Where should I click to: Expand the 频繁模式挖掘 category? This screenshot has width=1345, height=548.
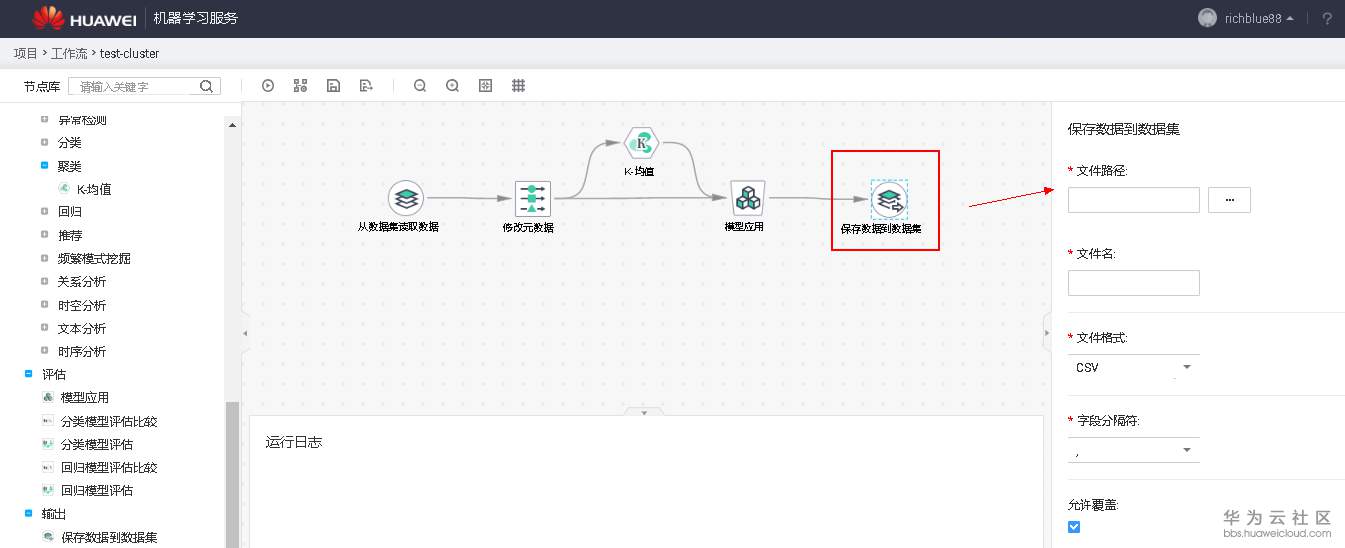44,258
